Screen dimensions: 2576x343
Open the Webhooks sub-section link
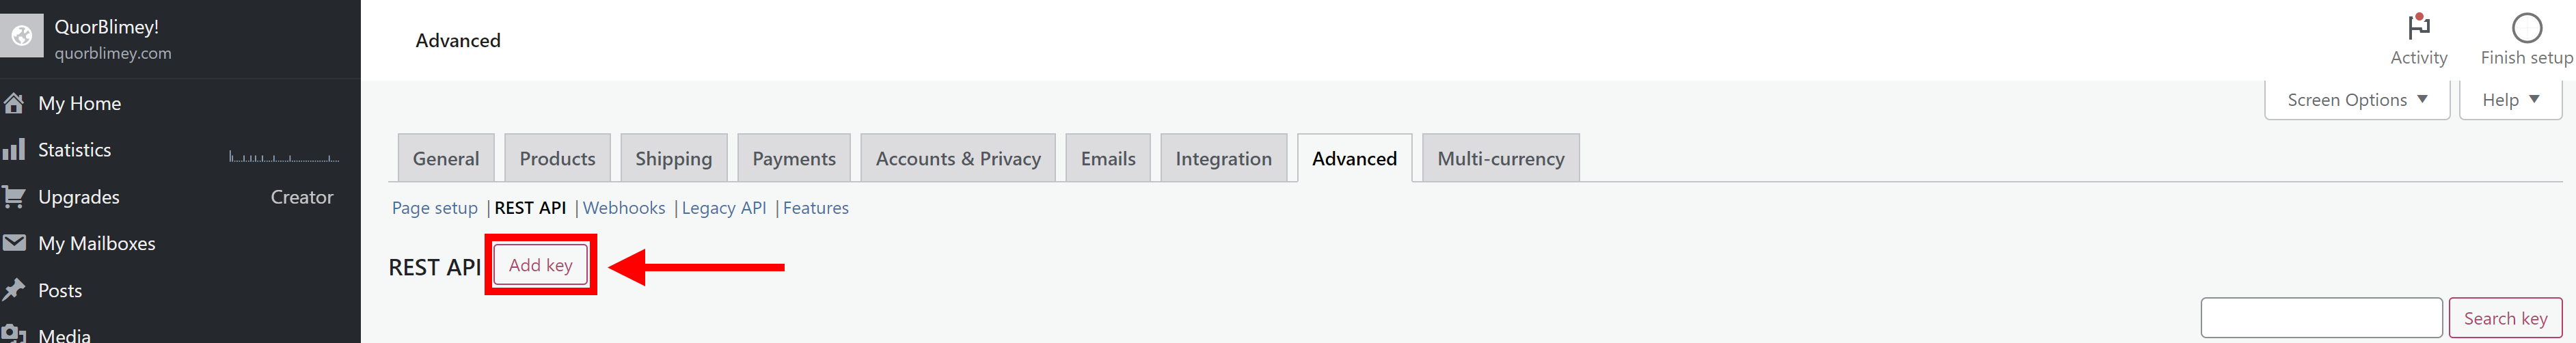624,208
